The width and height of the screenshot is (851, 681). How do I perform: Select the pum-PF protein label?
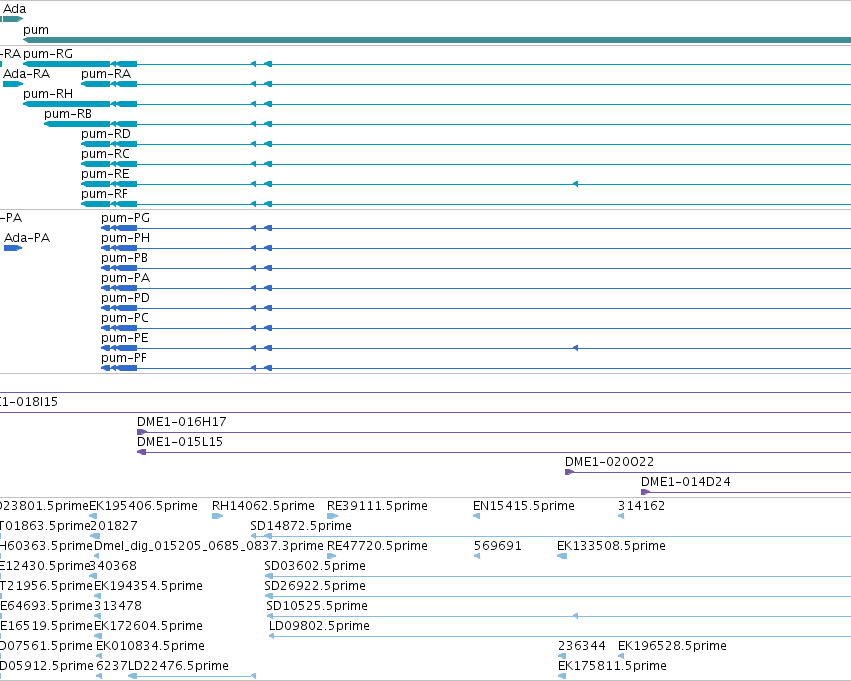[124, 358]
